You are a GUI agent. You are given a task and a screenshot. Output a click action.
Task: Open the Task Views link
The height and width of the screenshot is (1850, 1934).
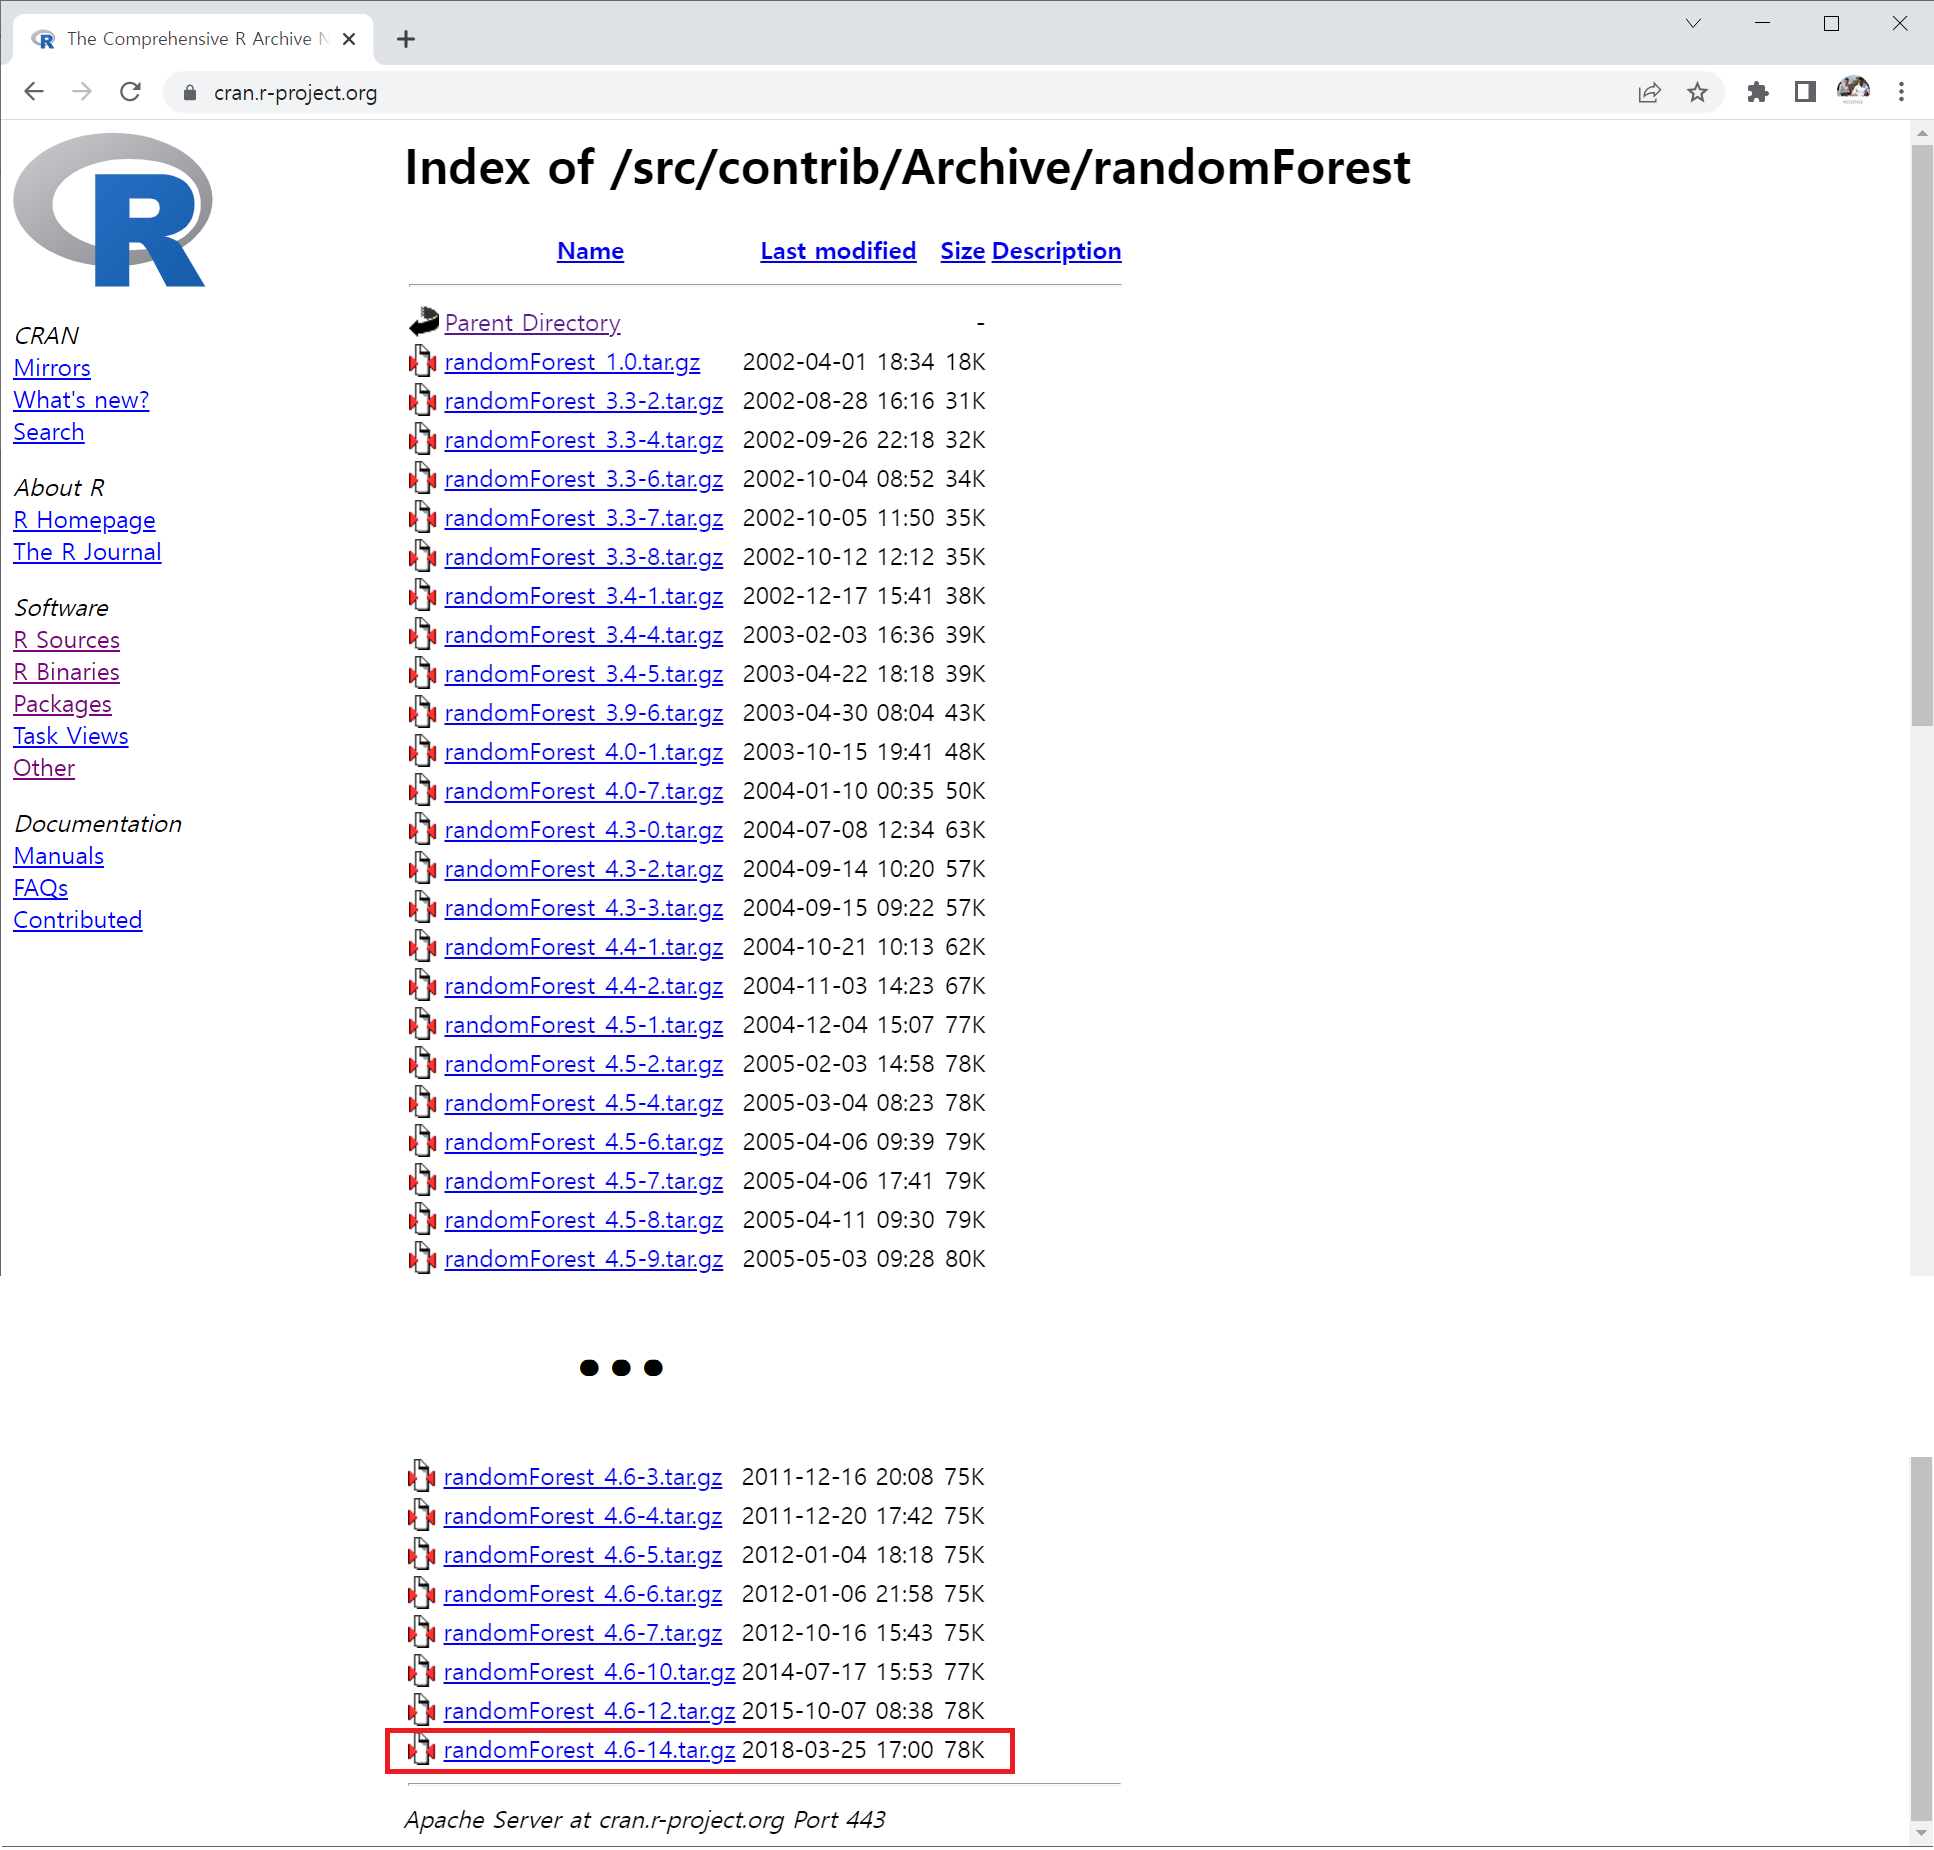tap(70, 735)
